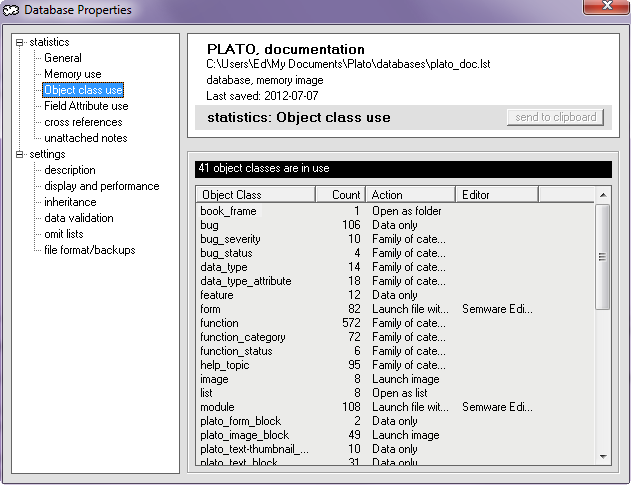Image resolution: width=631 pixels, height=485 pixels.
Task: Select Field Attribute use item
Action: click(86, 106)
